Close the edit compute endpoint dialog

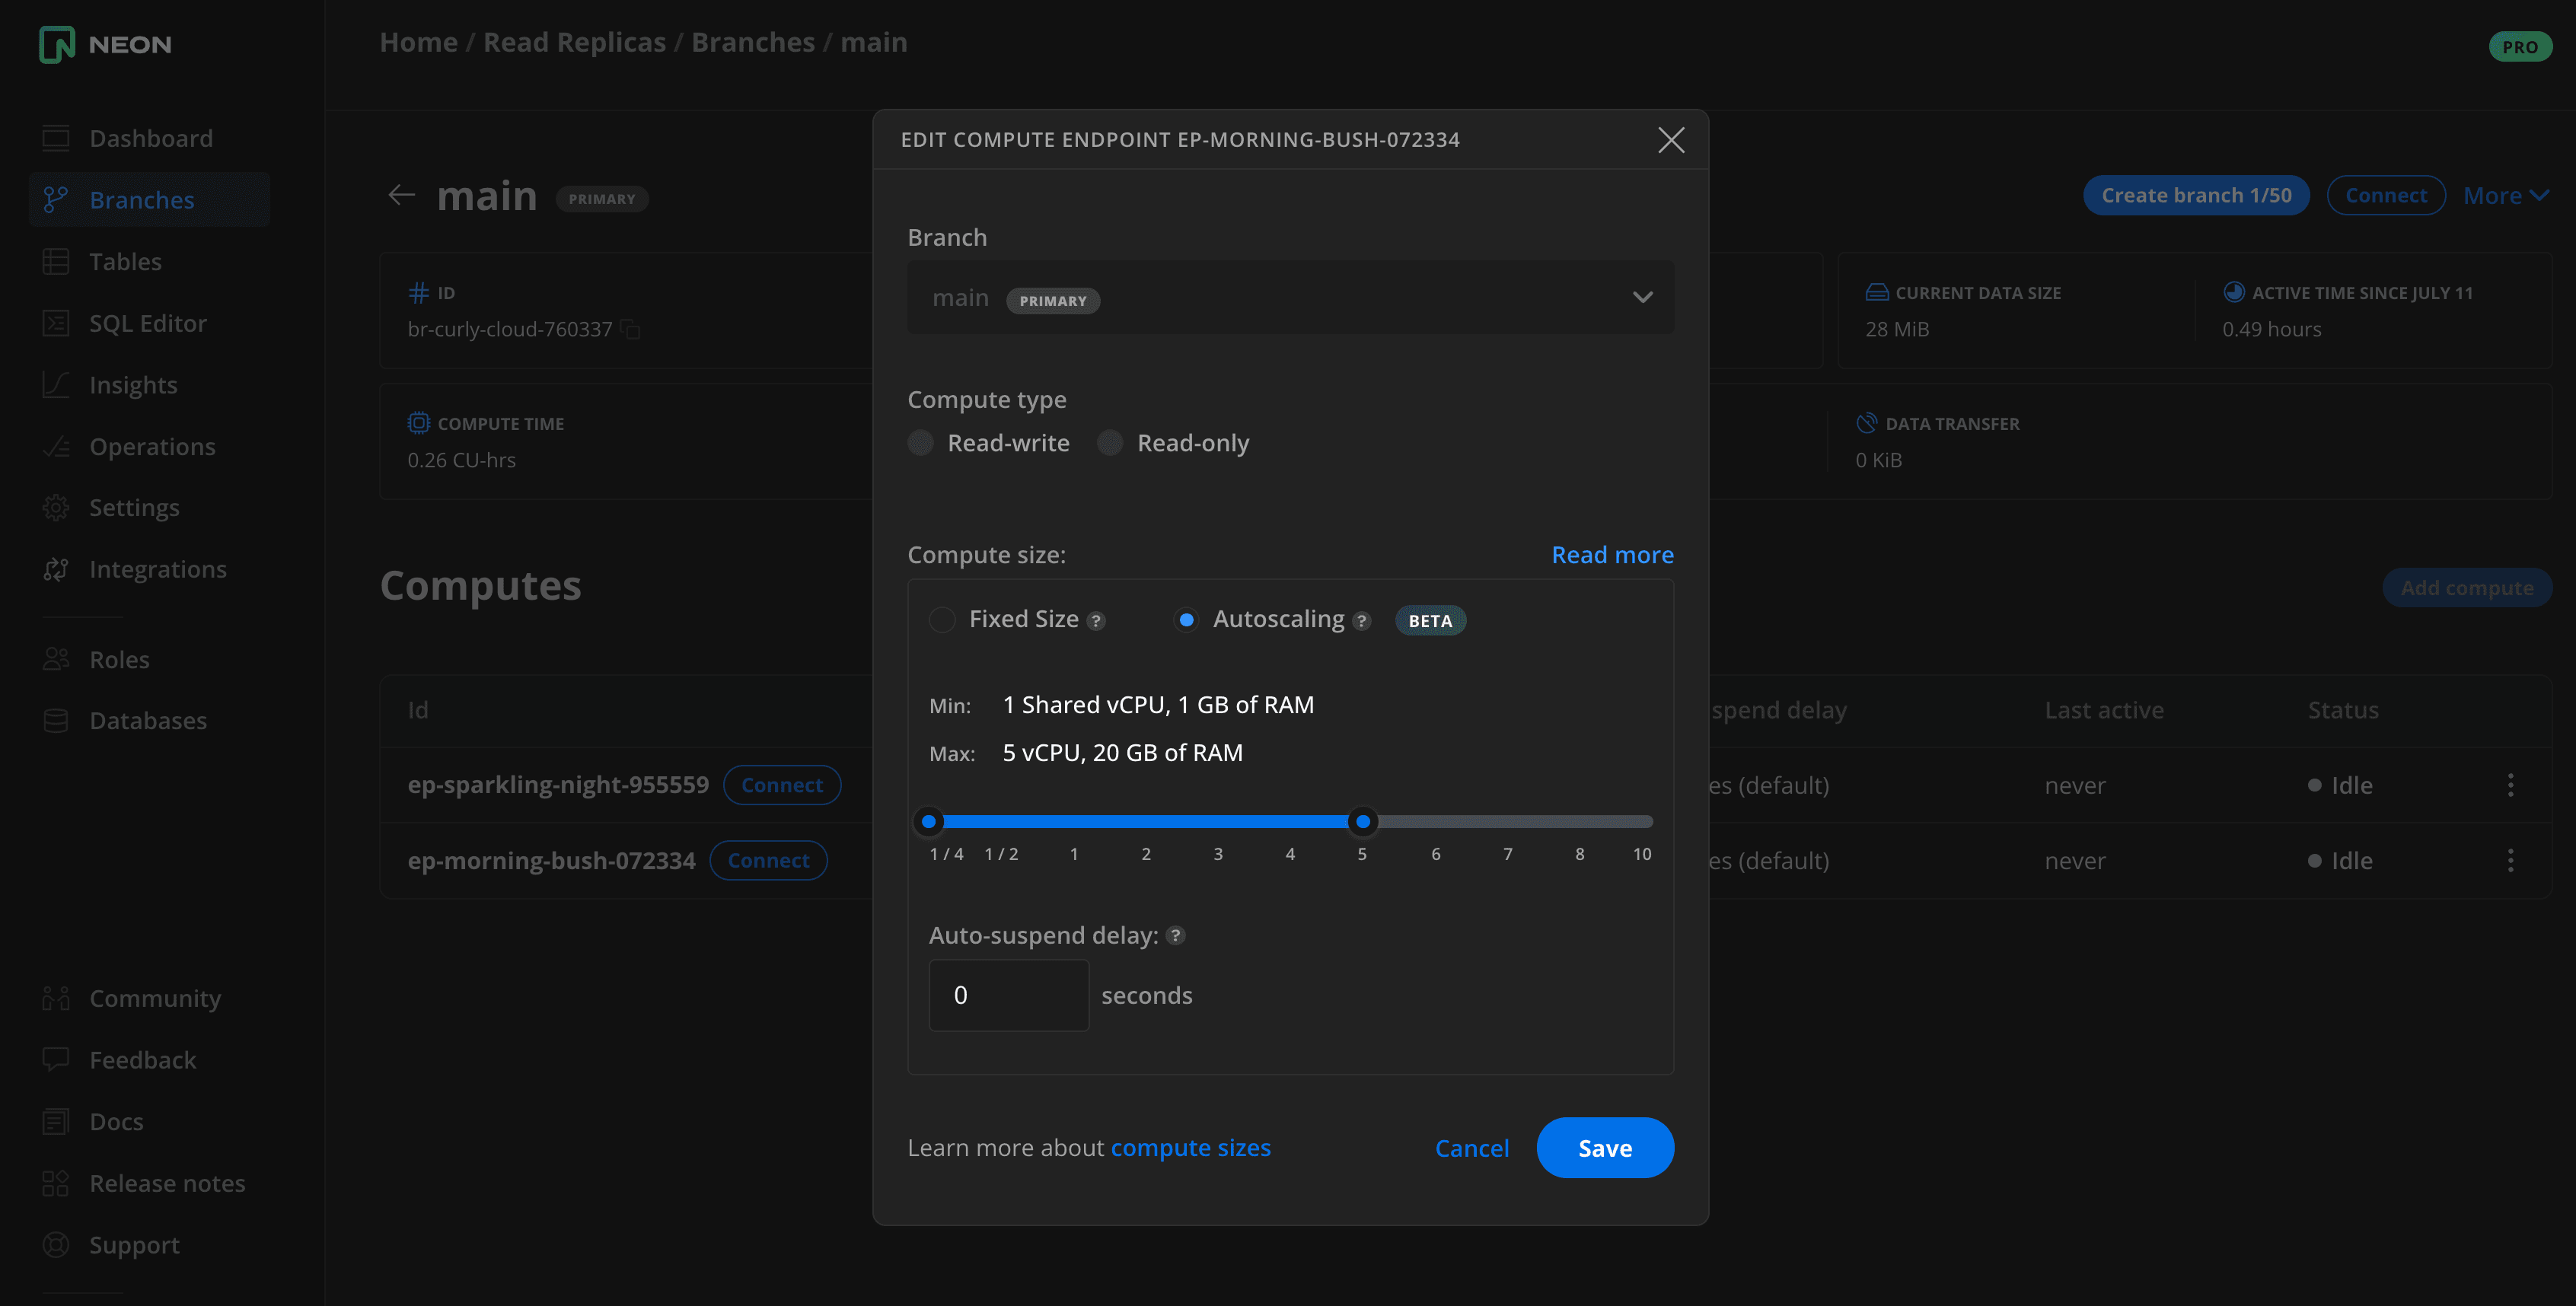click(1671, 140)
